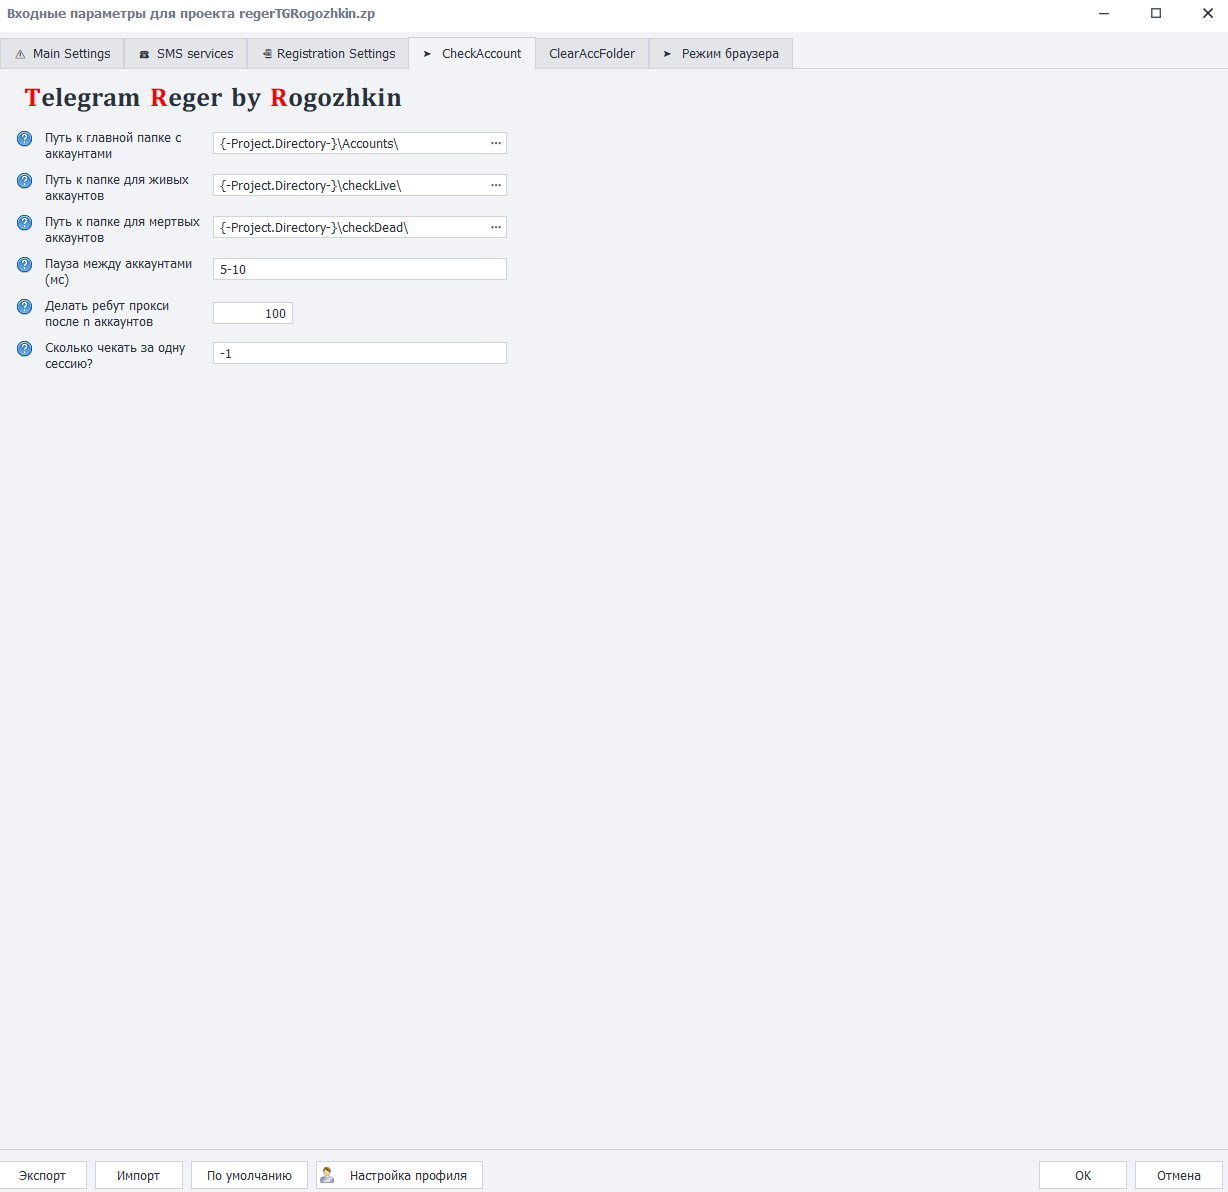Close the project parameters window

click(1206, 14)
